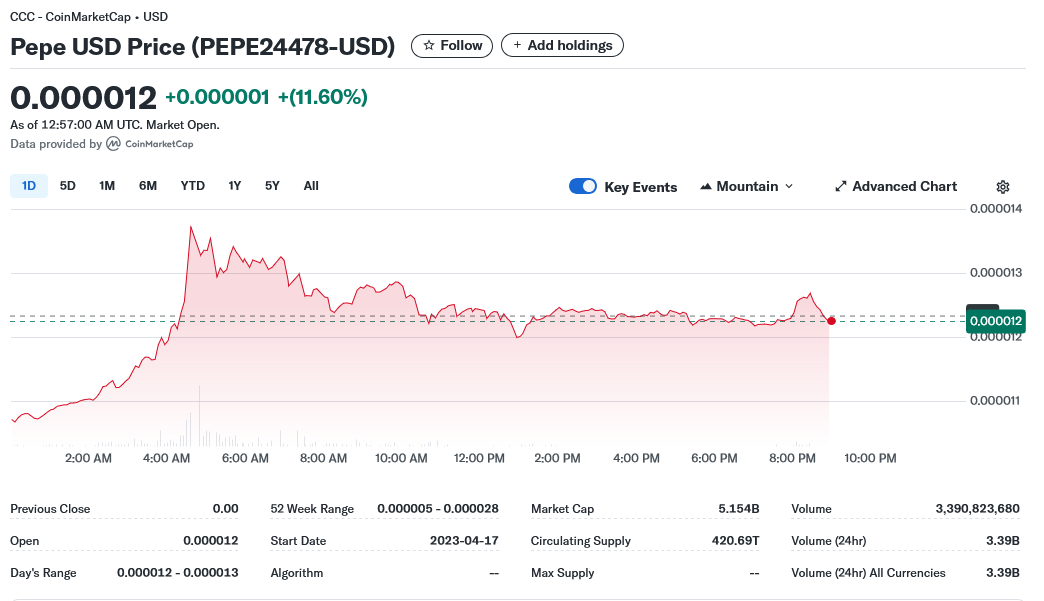Click the Pepe USD Price heading
This screenshot has height=601, width=1044.
(202, 47)
